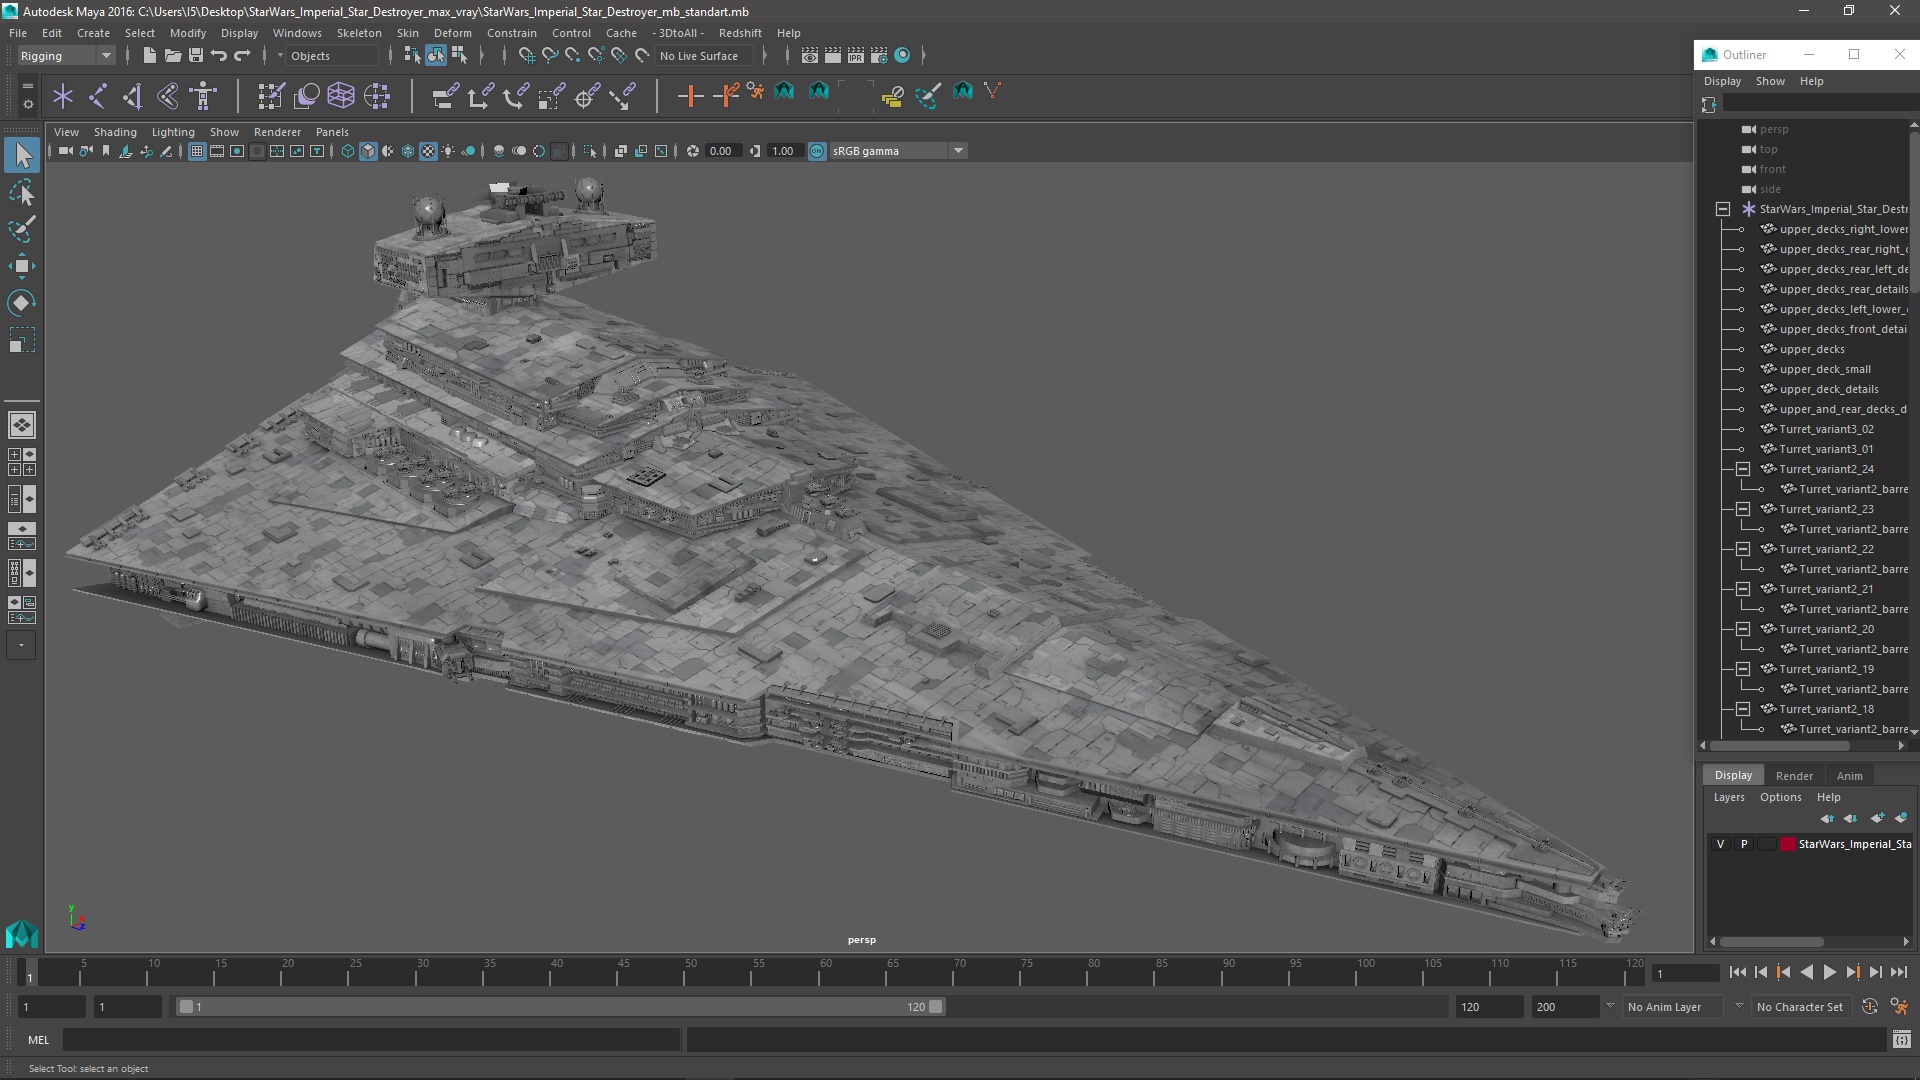Toggle P playback for StarWars_Imperial_Sta layer
This screenshot has height=1080, width=1920.
1744,844
